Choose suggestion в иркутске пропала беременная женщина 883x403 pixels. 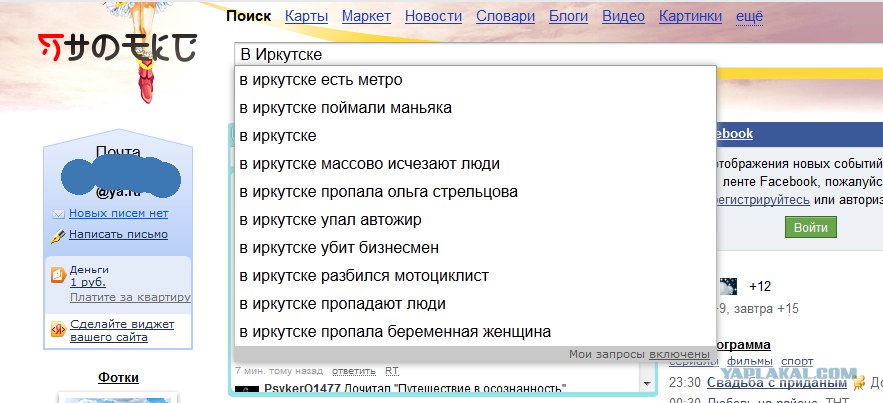click(x=475, y=332)
